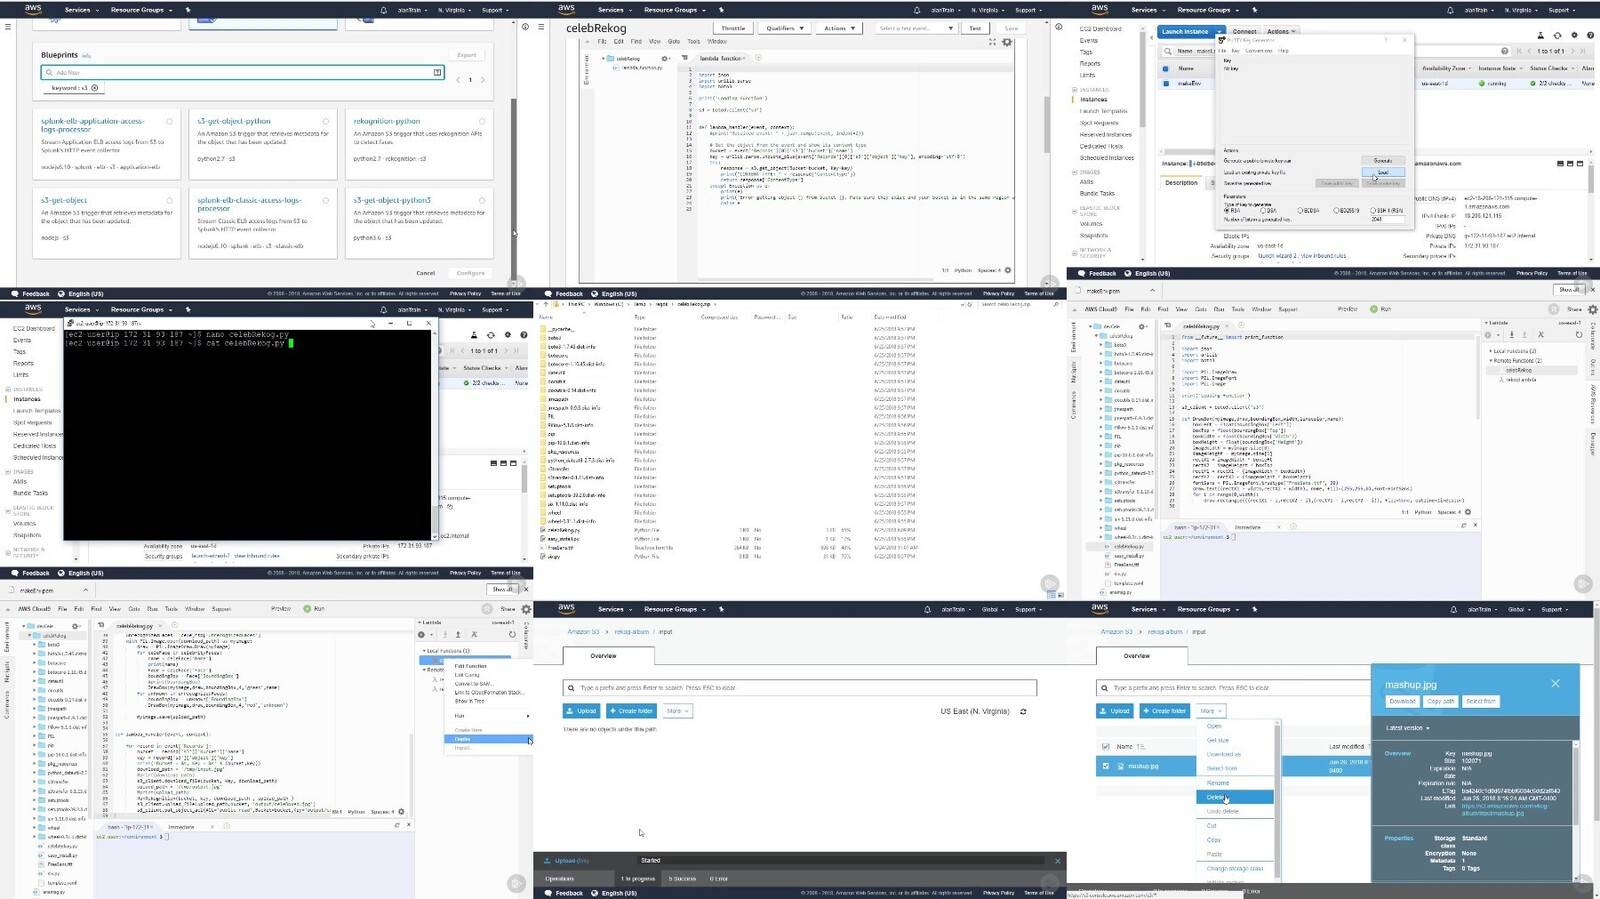Open More dropdown on the empty S3 input page
Viewport: 1600px width, 899px height.
677,711
